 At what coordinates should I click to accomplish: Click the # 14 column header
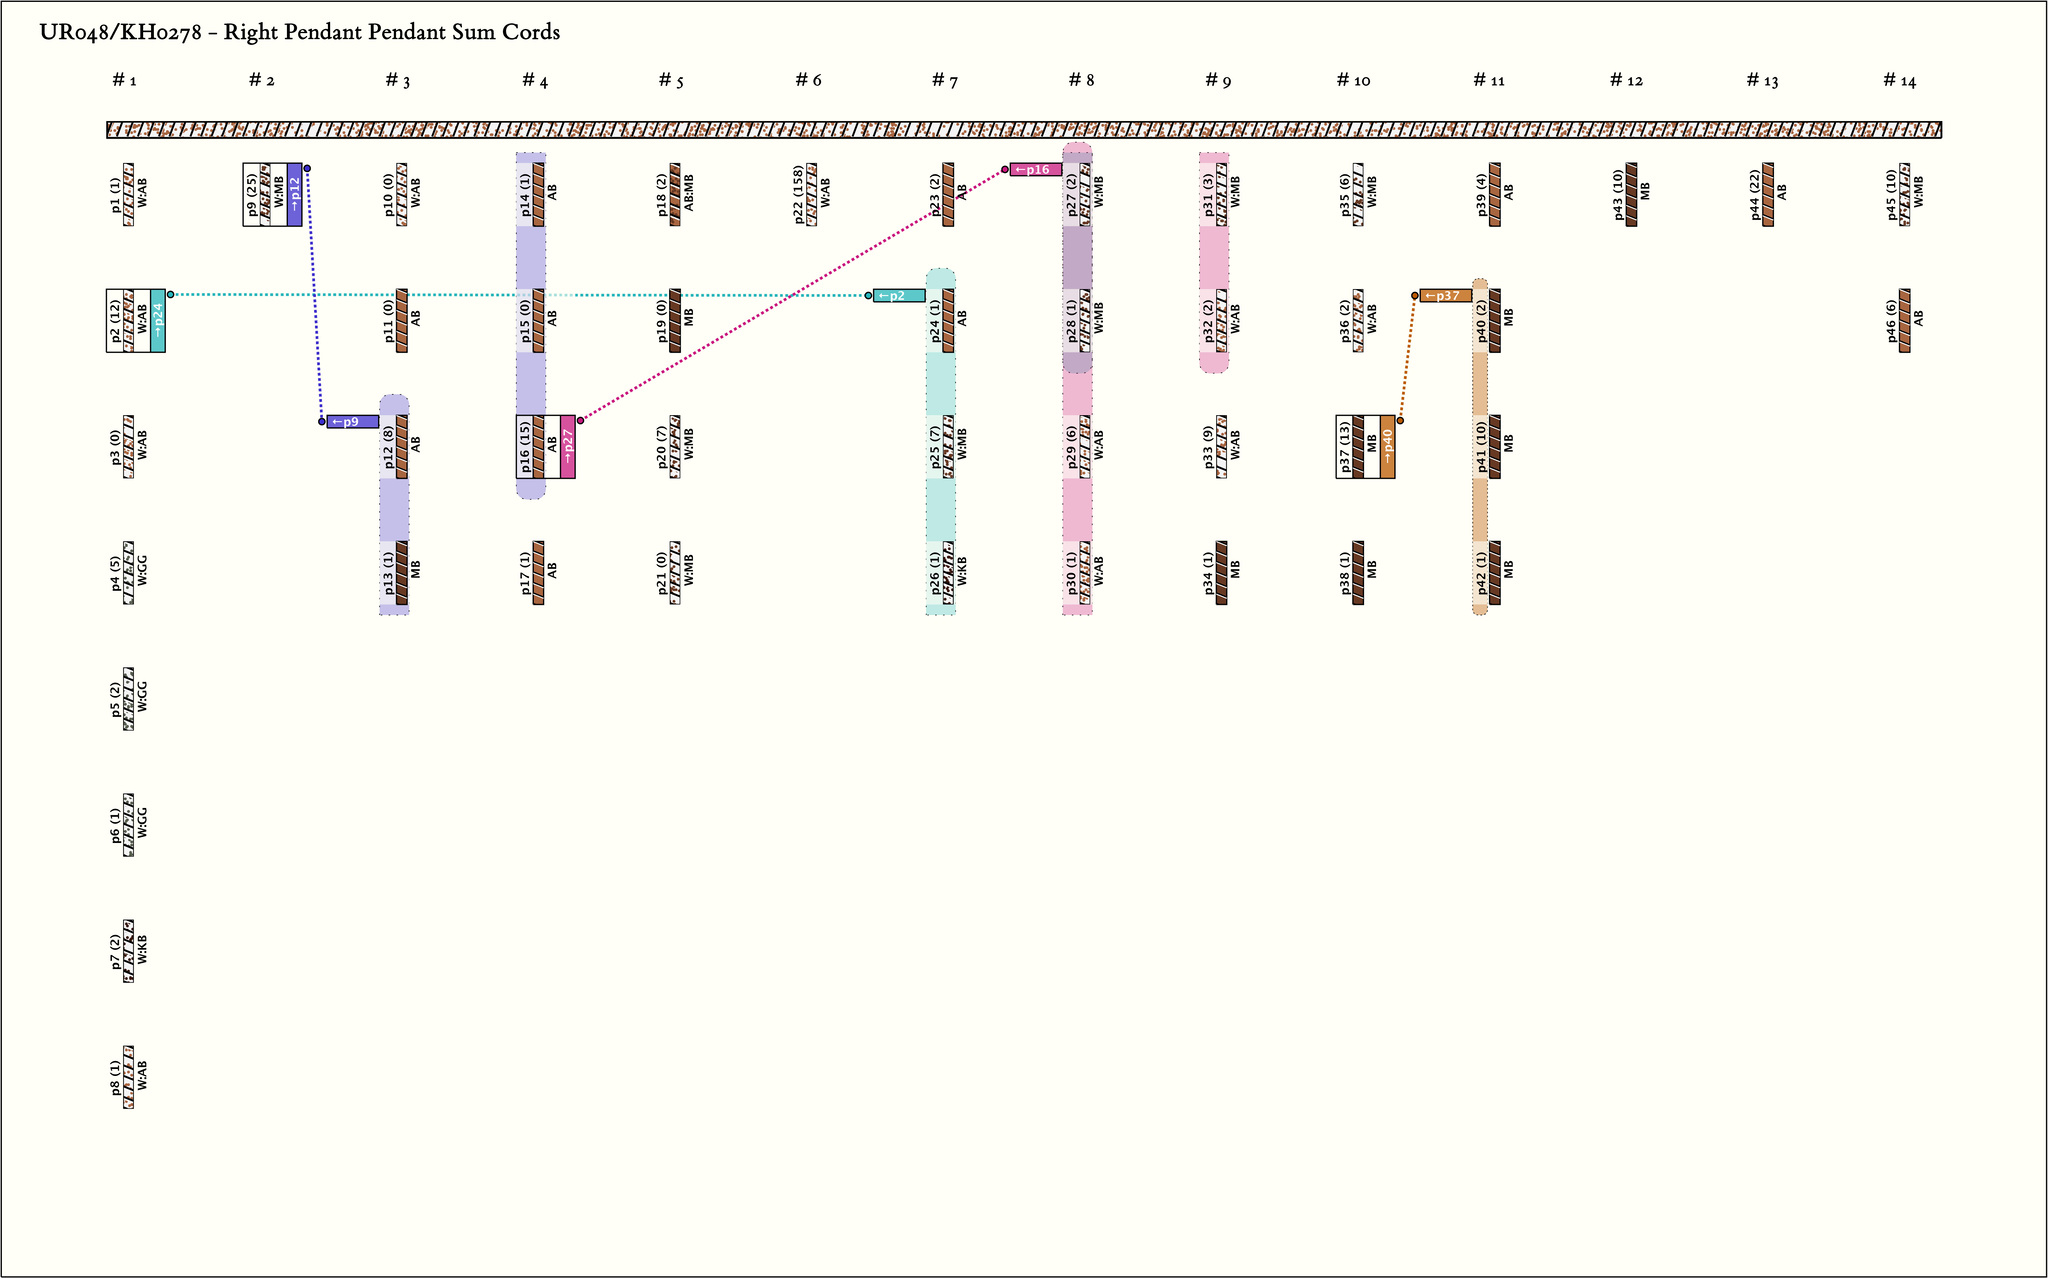[1899, 80]
